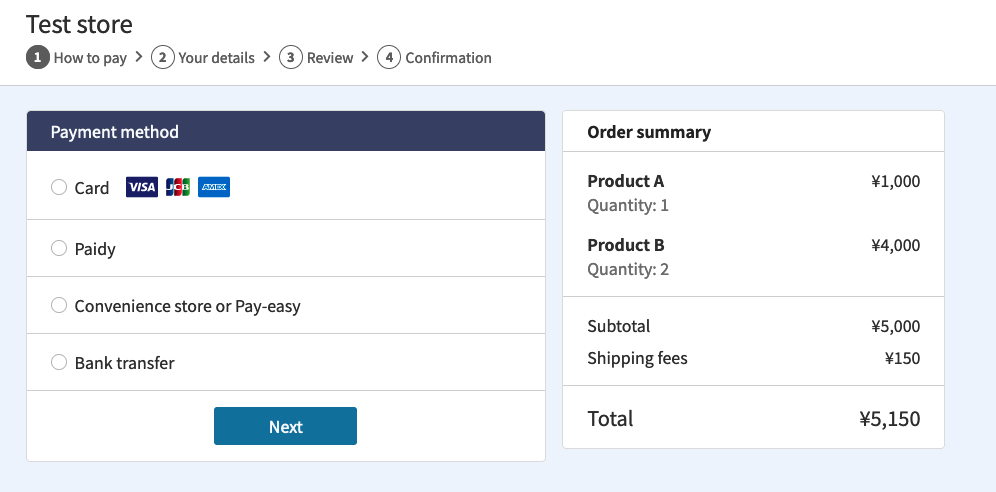Image resolution: width=996 pixels, height=492 pixels.
Task: Select the Card radio button
Action: pyautogui.click(x=58, y=187)
